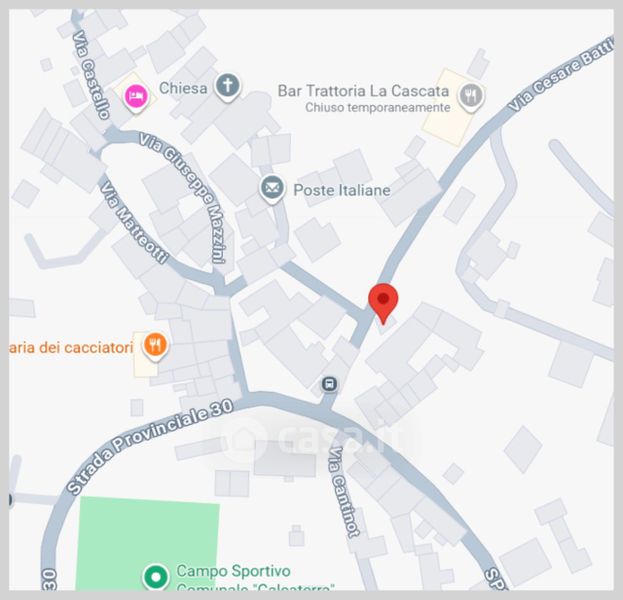
Task: Open the Poste Italiane label
Action: [342, 190]
